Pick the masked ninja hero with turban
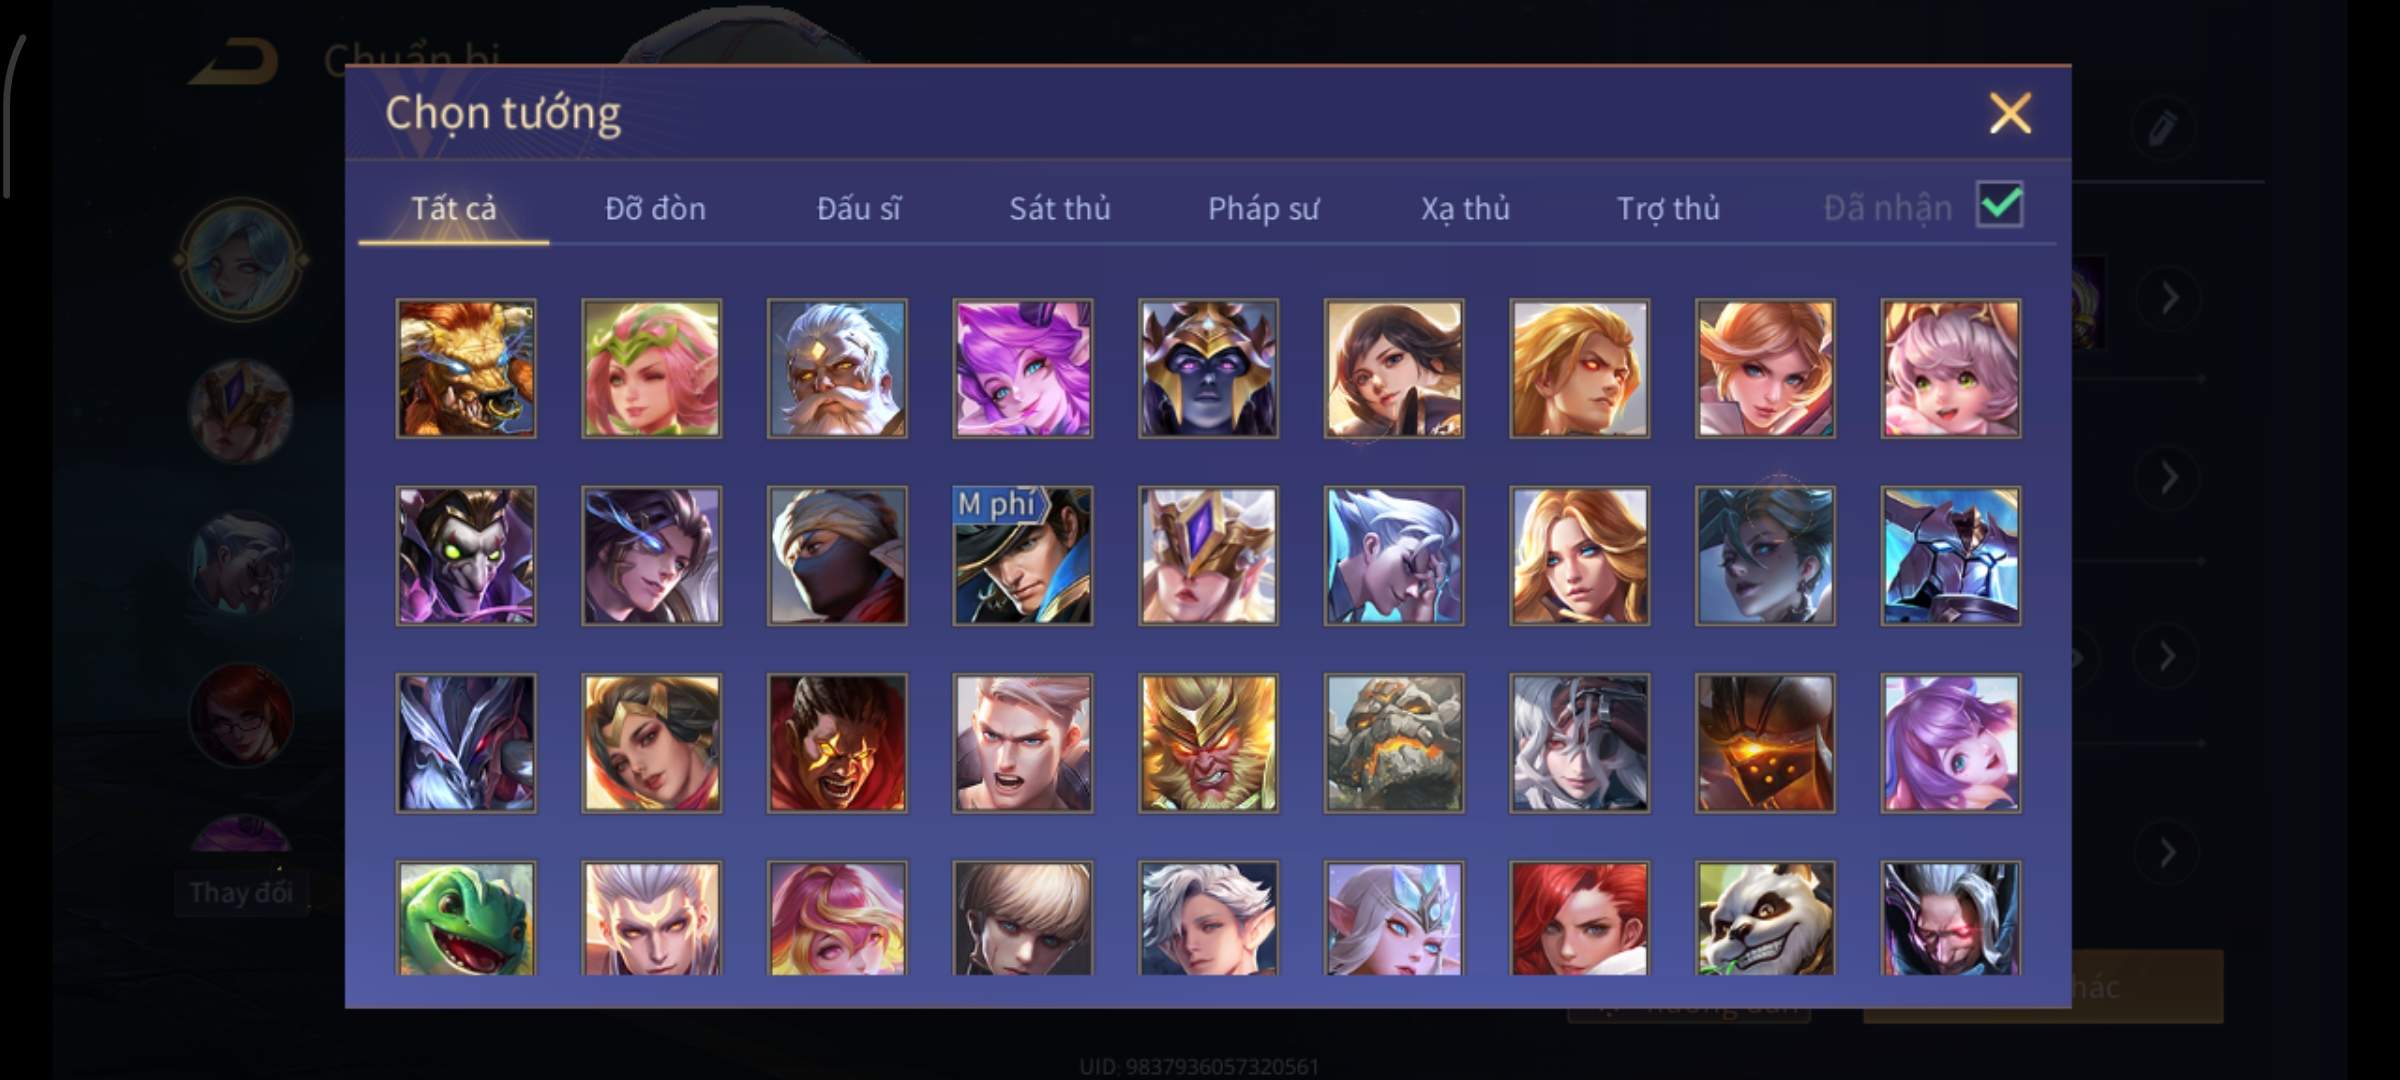 837,556
